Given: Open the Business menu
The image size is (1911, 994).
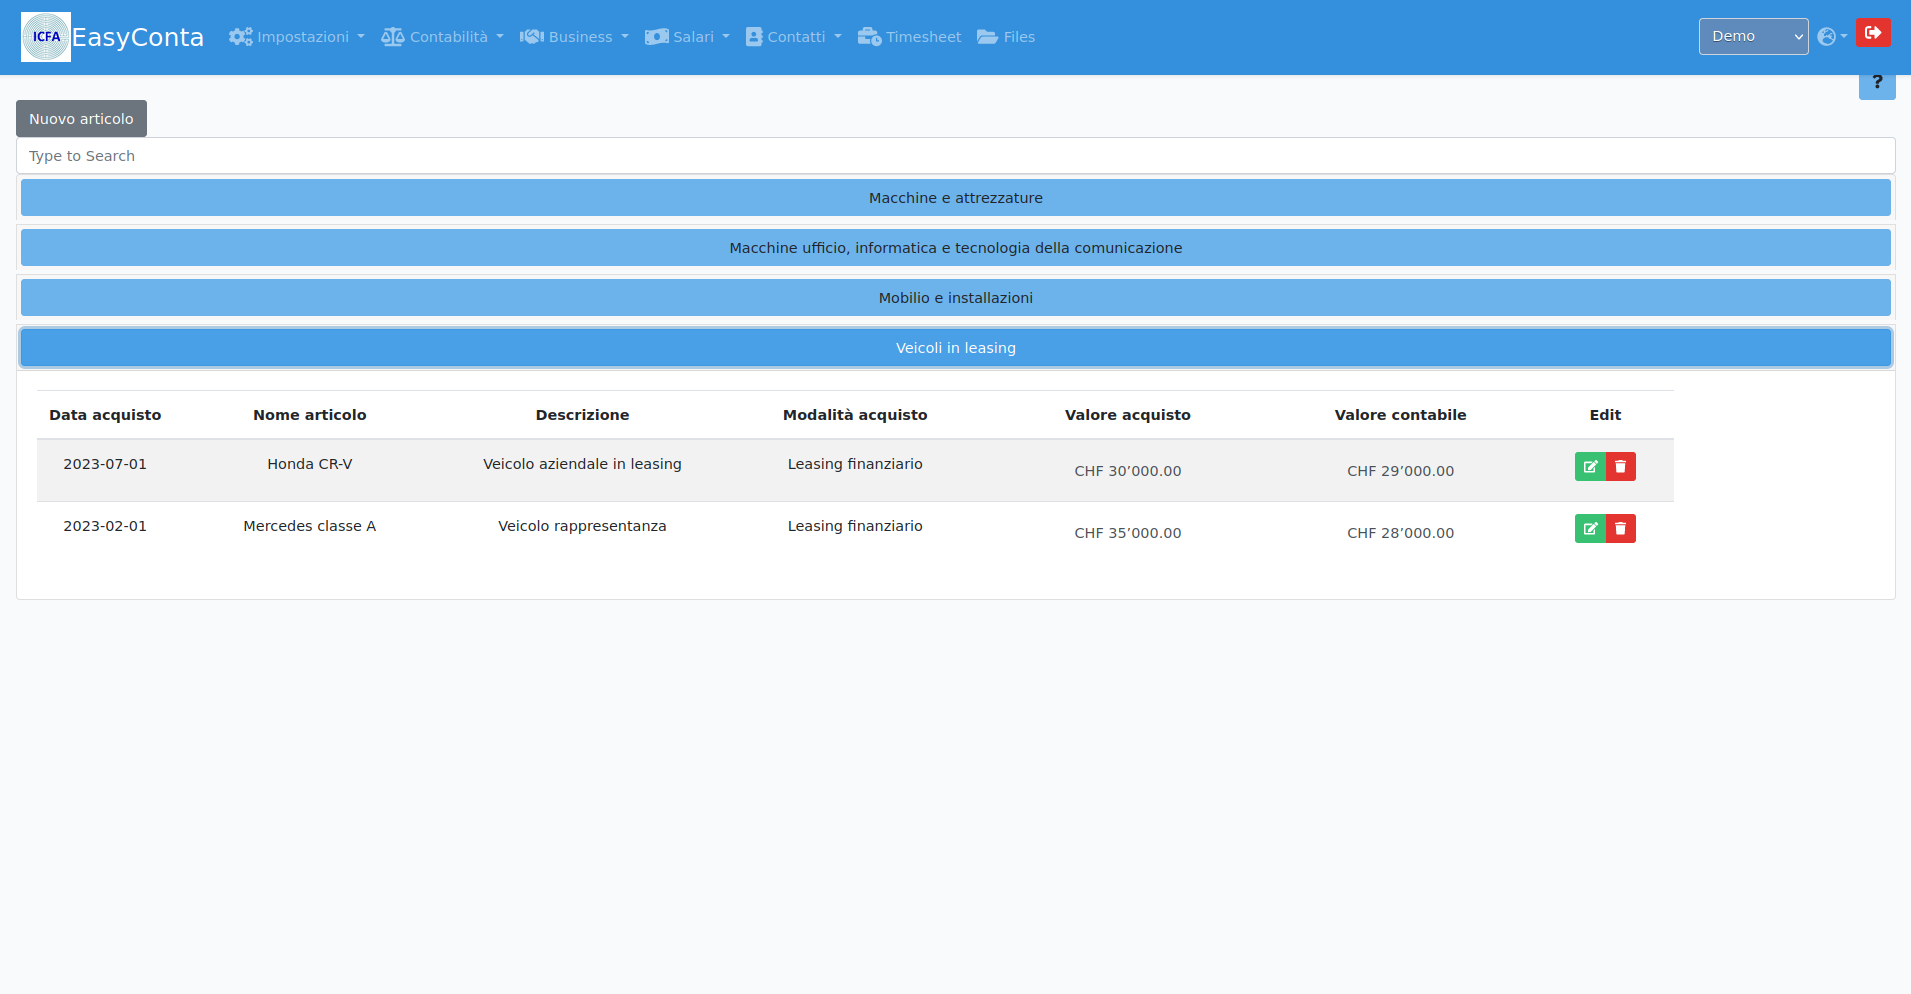Looking at the screenshot, I should tap(575, 37).
